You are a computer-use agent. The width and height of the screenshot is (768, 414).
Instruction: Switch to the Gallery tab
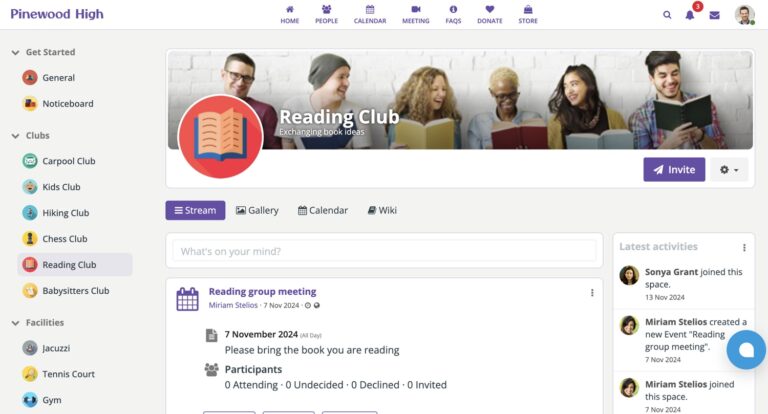pyautogui.click(x=257, y=210)
